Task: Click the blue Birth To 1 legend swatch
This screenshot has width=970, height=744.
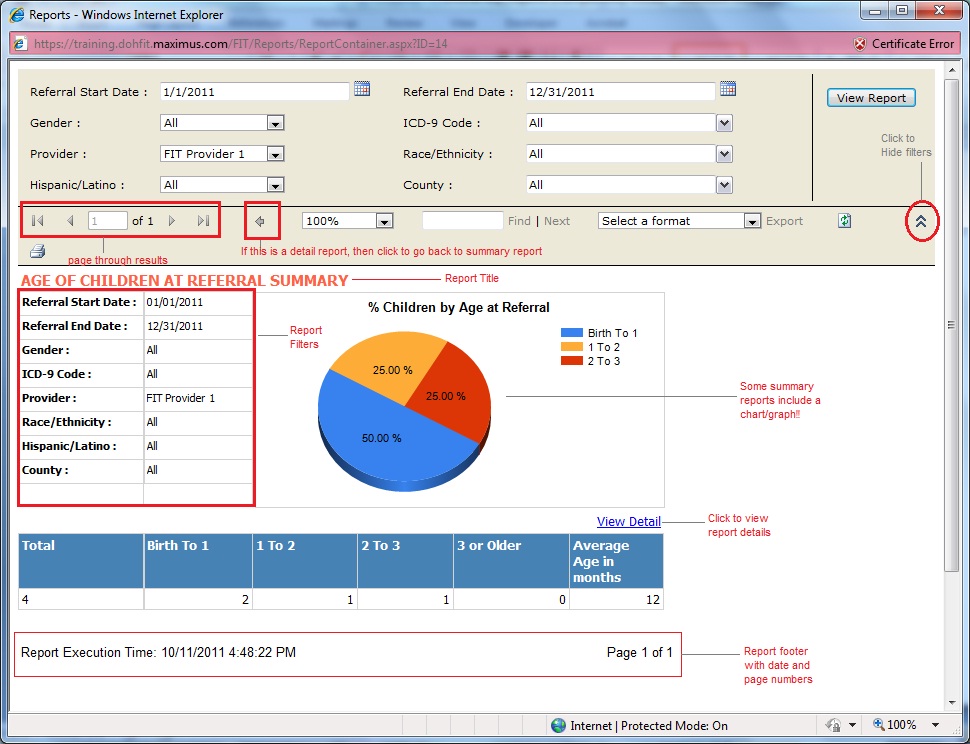Action: 572,333
